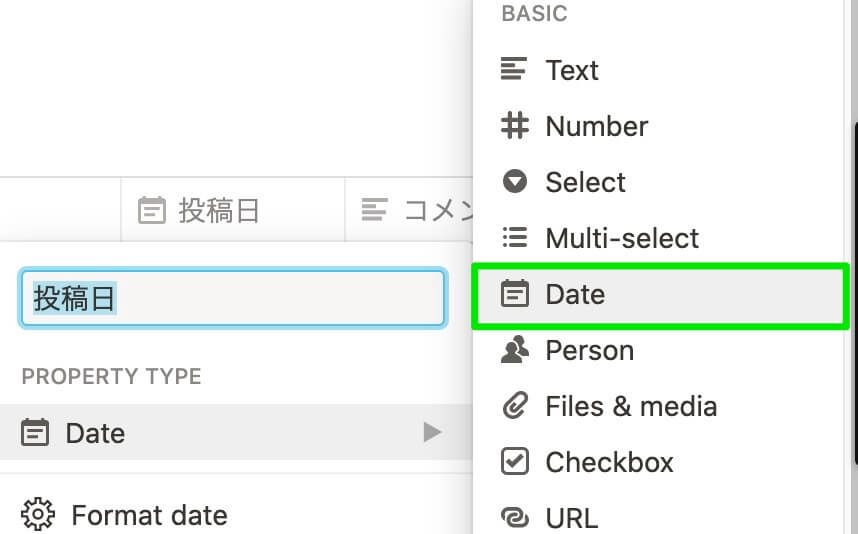Select Date in the Basic list
The height and width of the screenshot is (534, 858).
pyautogui.click(x=660, y=294)
